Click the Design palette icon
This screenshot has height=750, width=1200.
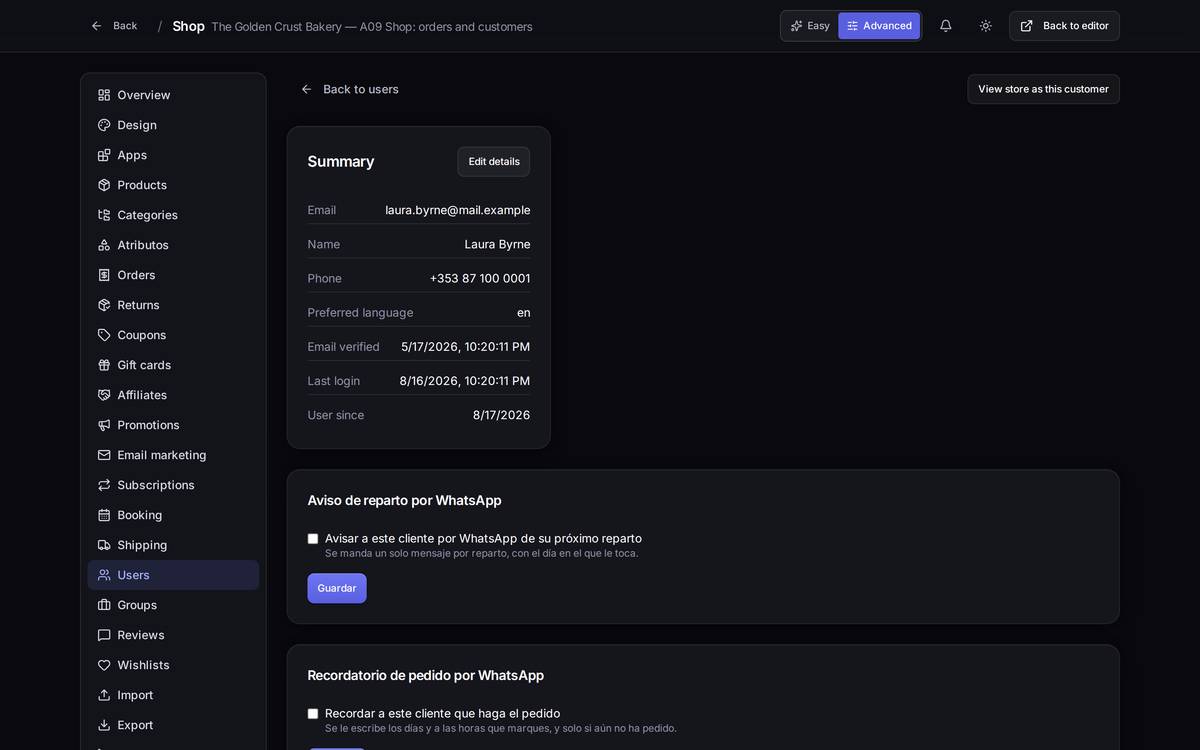pyautogui.click(x=104, y=125)
